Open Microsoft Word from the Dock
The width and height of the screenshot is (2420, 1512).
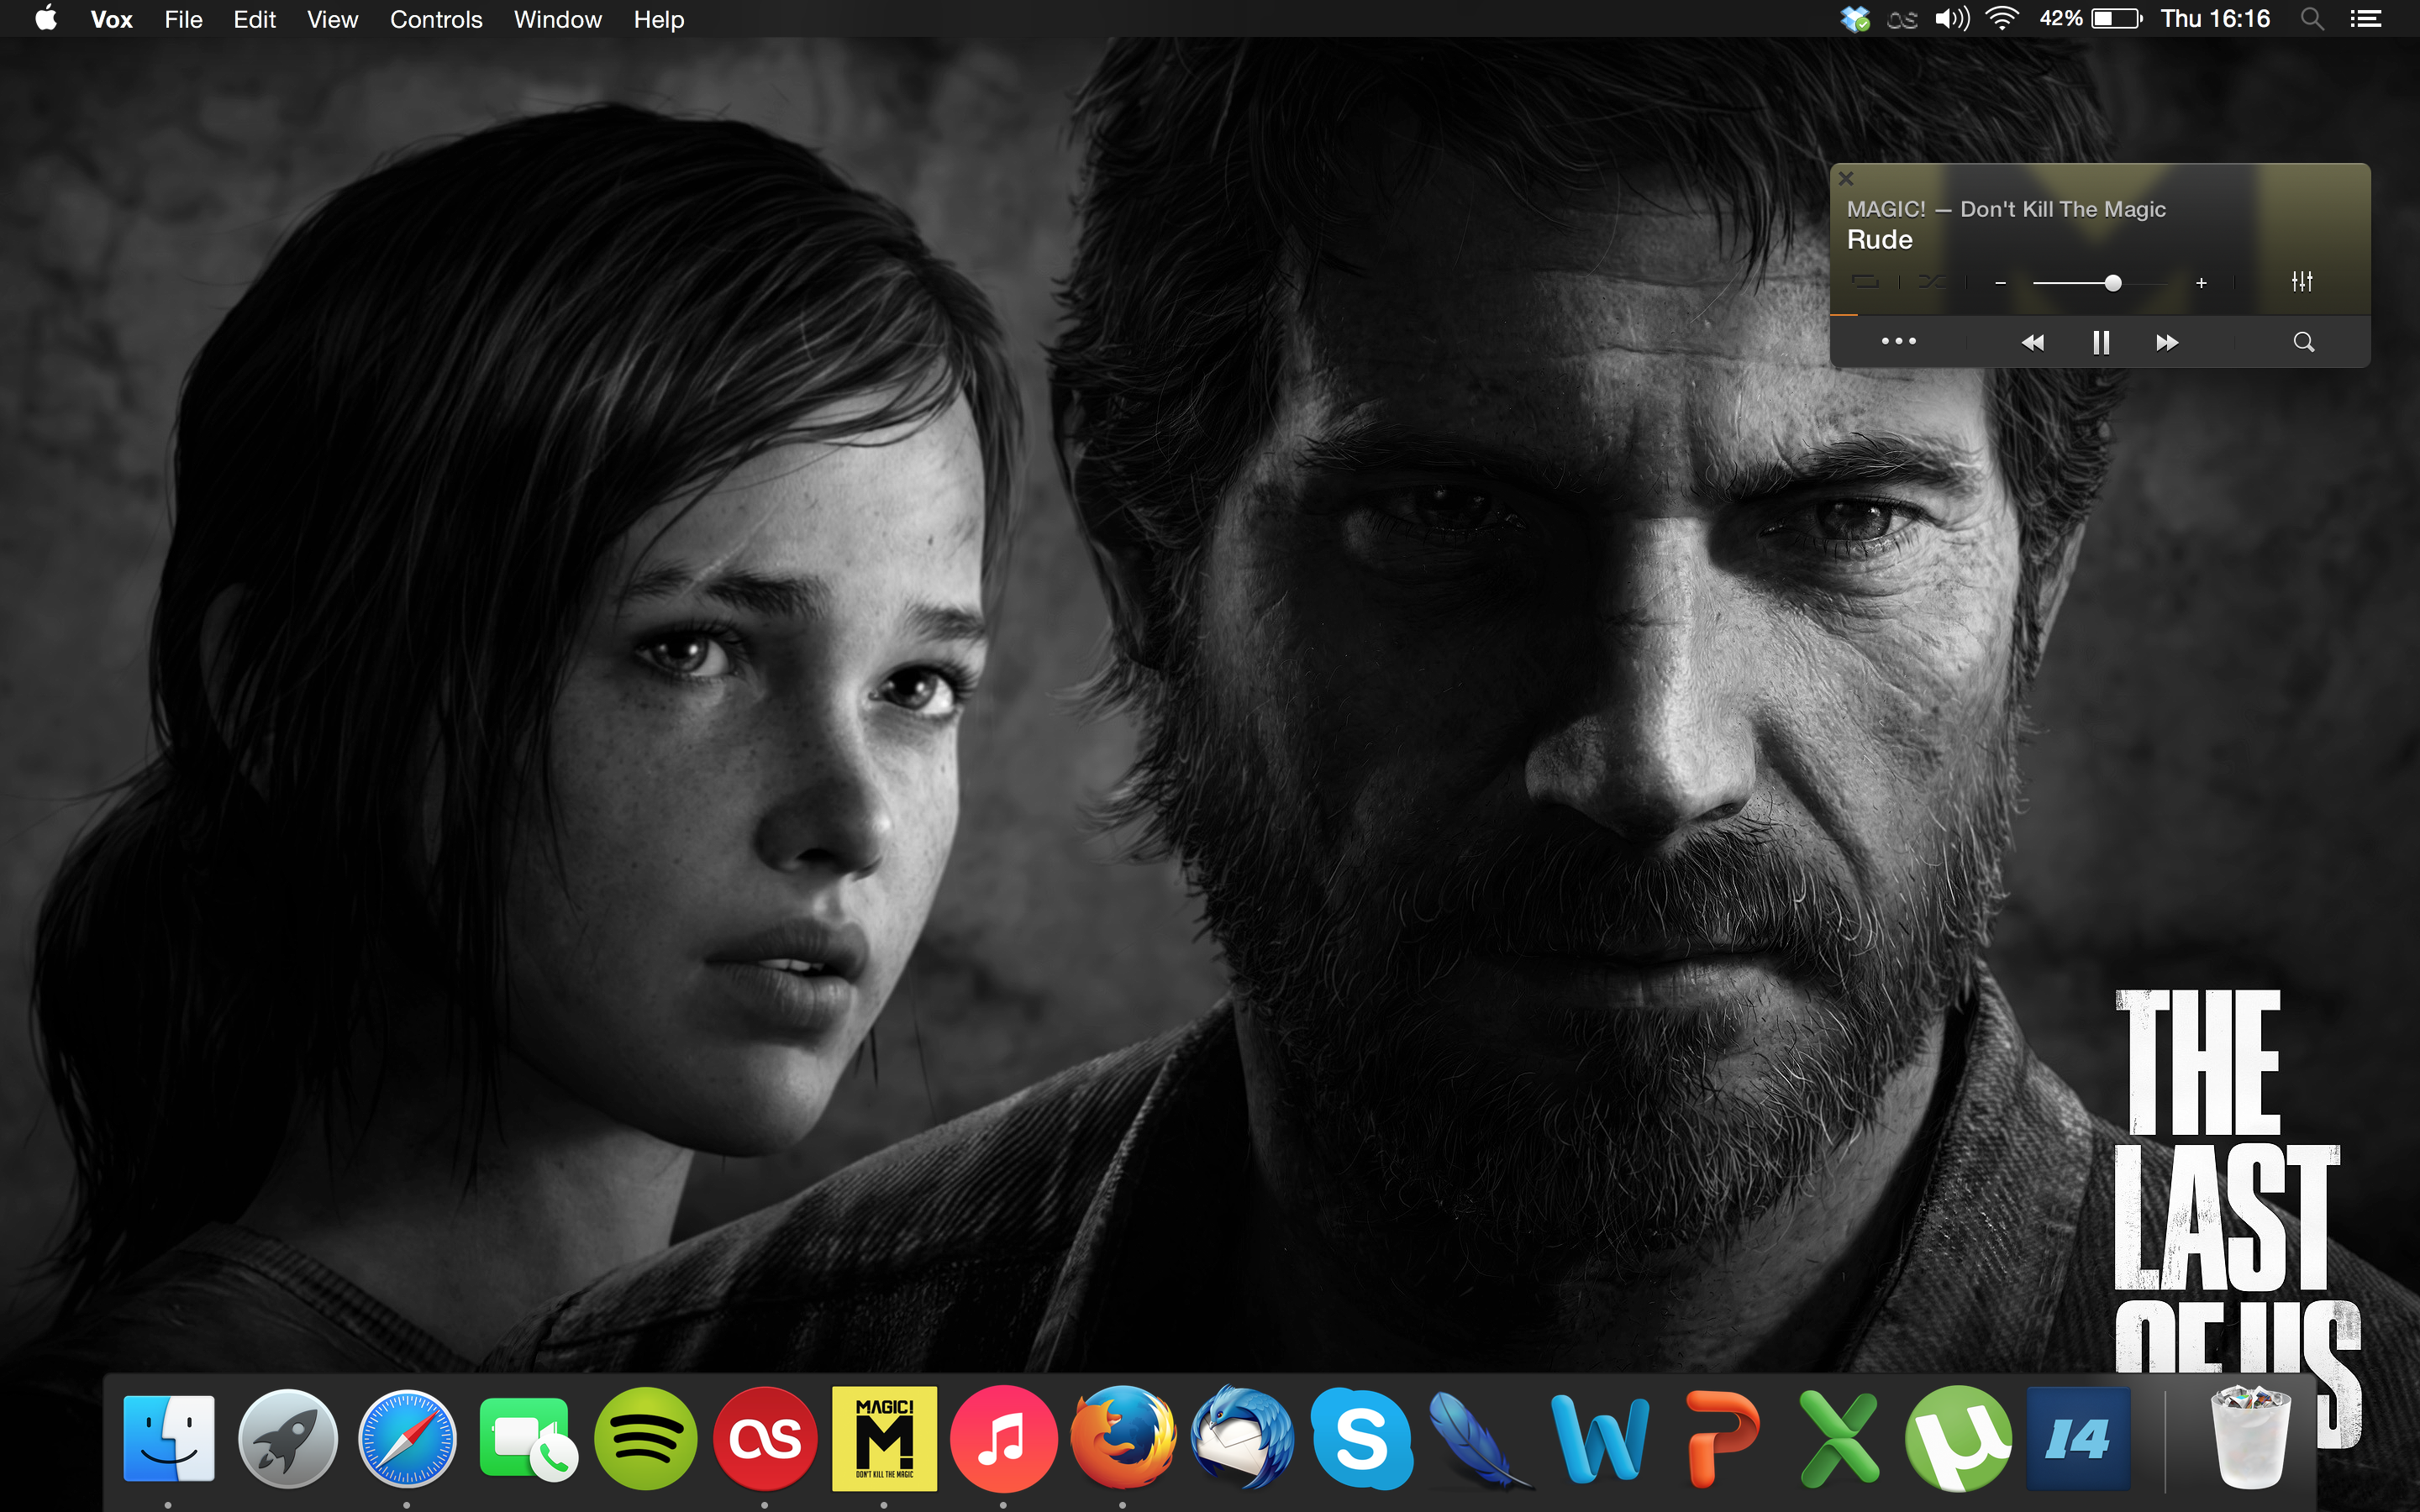pos(1600,1438)
